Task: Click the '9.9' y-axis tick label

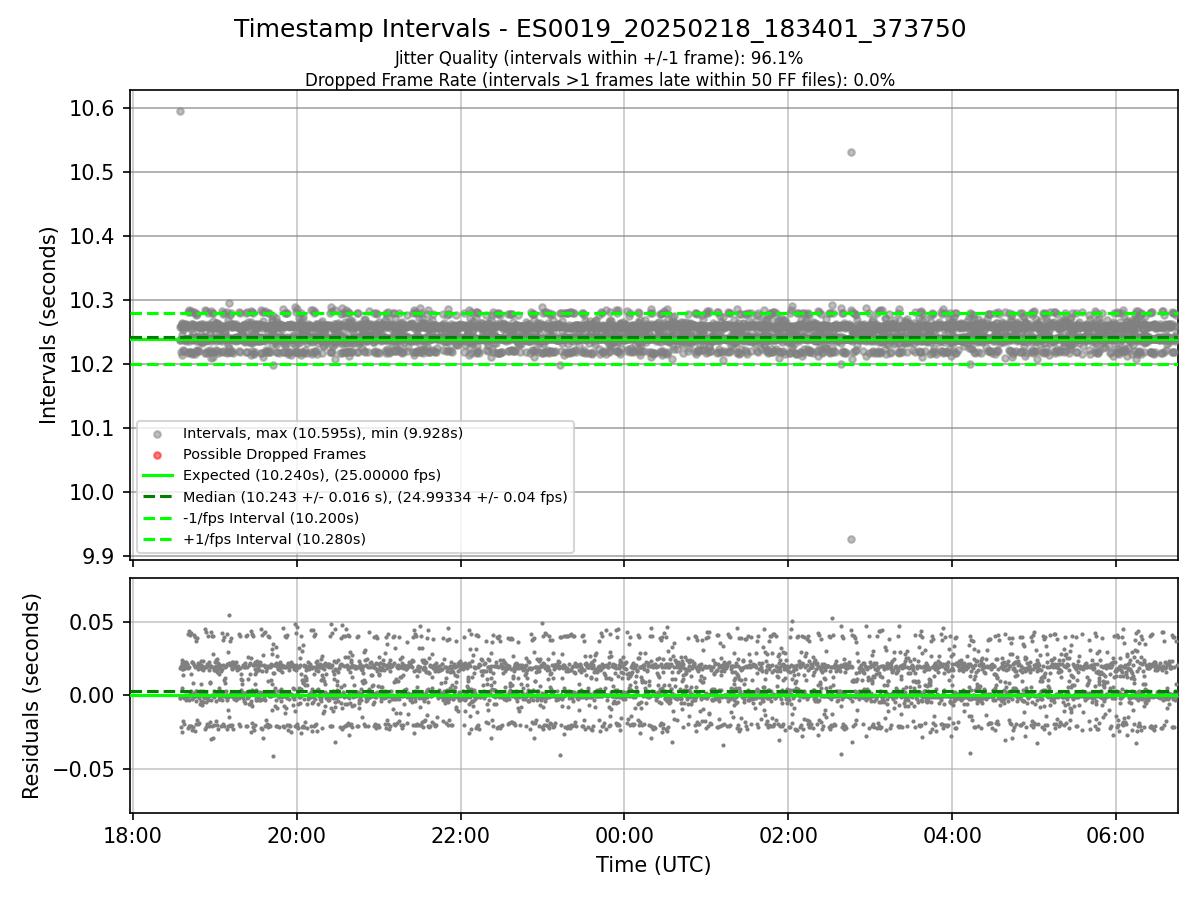Action: [98, 557]
